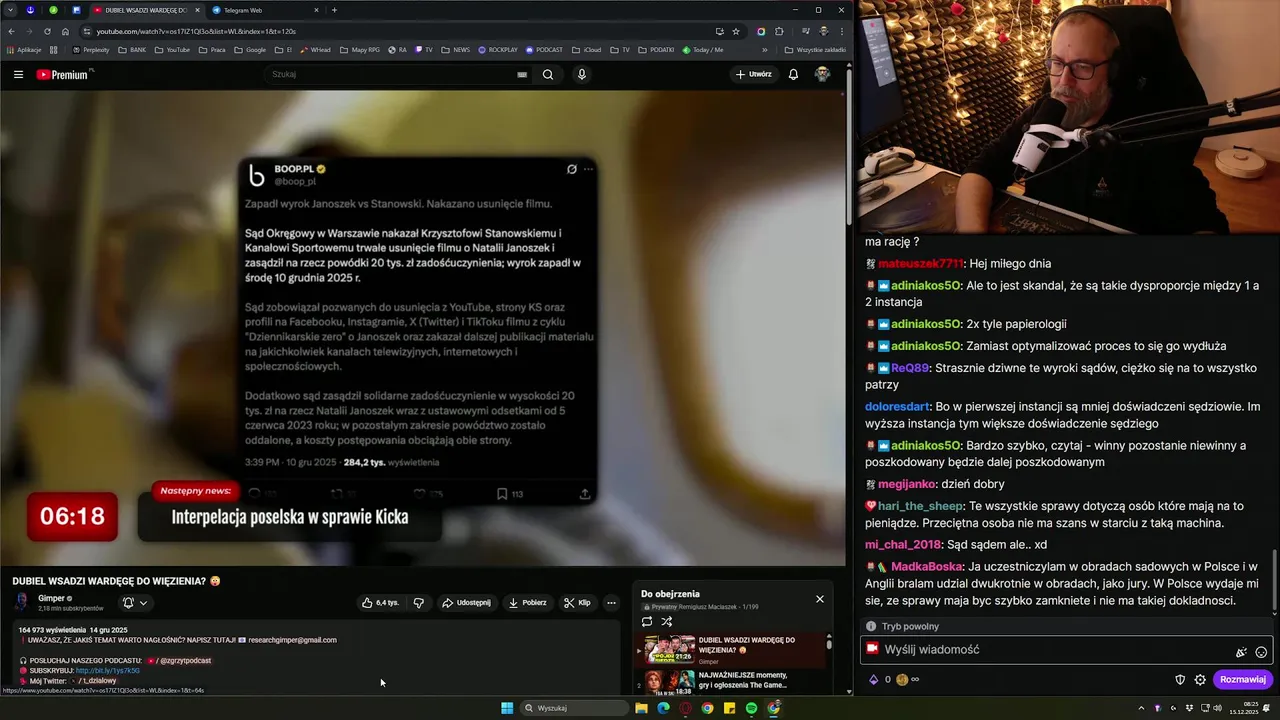Create a clip with the Klip button
The image size is (1280, 720).
[577, 603]
